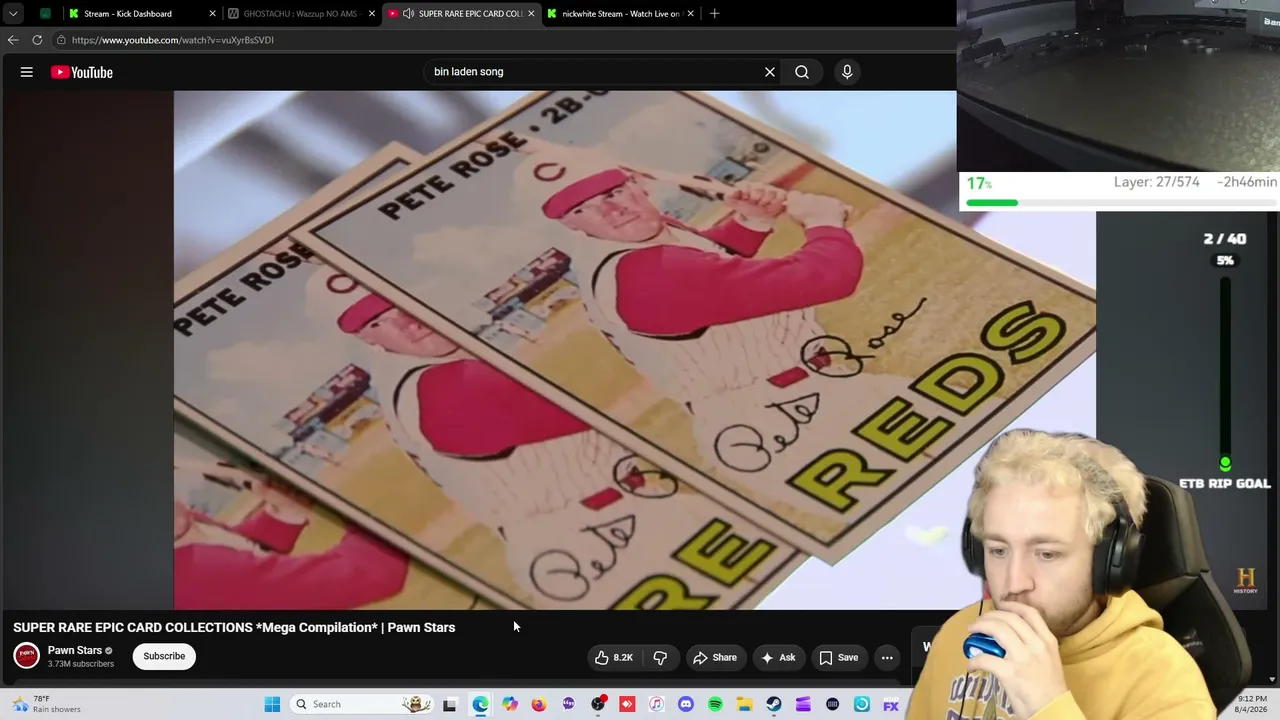Click the browser back arrow
Viewport: 1280px width, 720px height.
[13, 40]
